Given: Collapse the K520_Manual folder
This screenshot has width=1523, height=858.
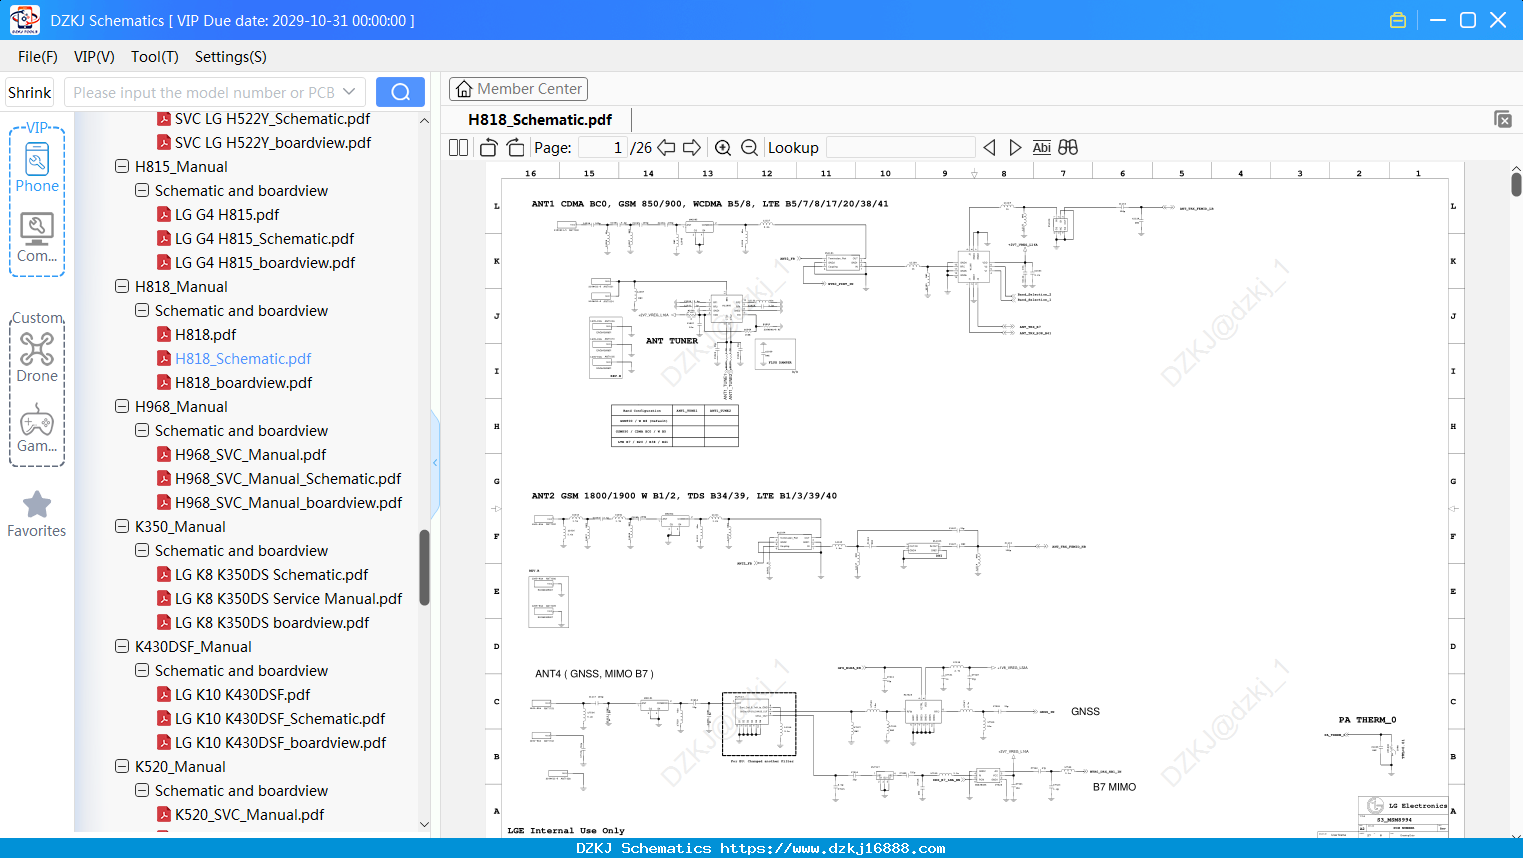Looking at the screenshot, I should [122, 766].
